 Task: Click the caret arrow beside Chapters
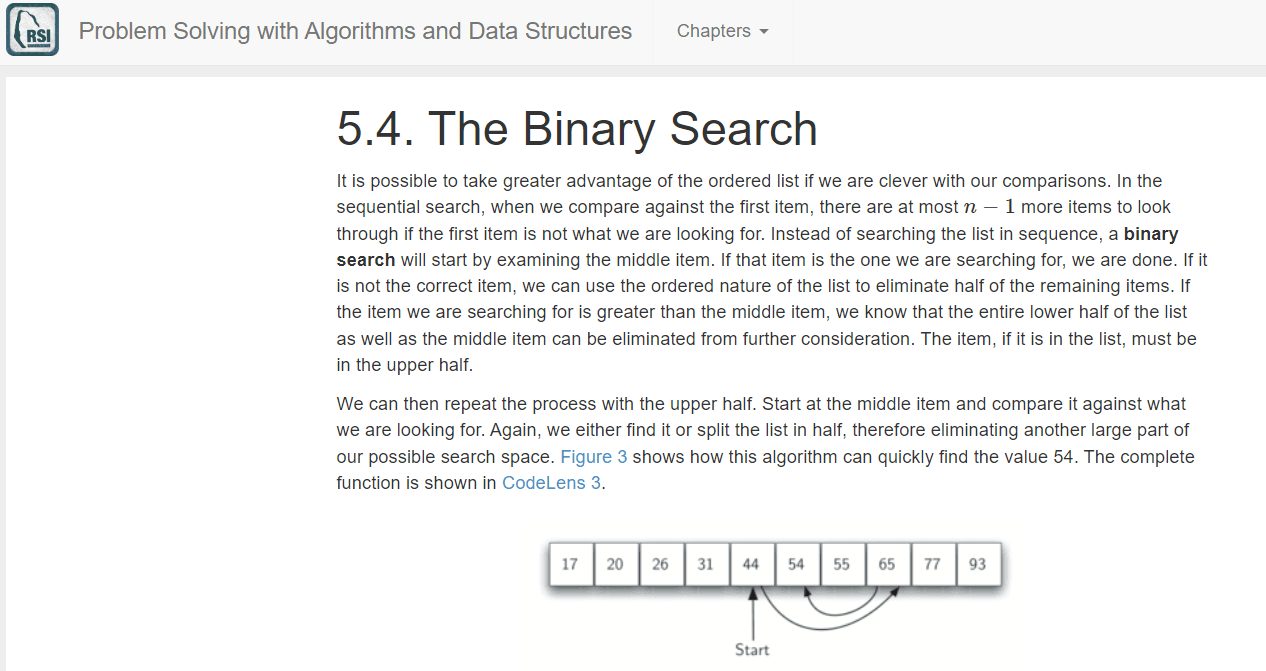click(x=764, y=32)
